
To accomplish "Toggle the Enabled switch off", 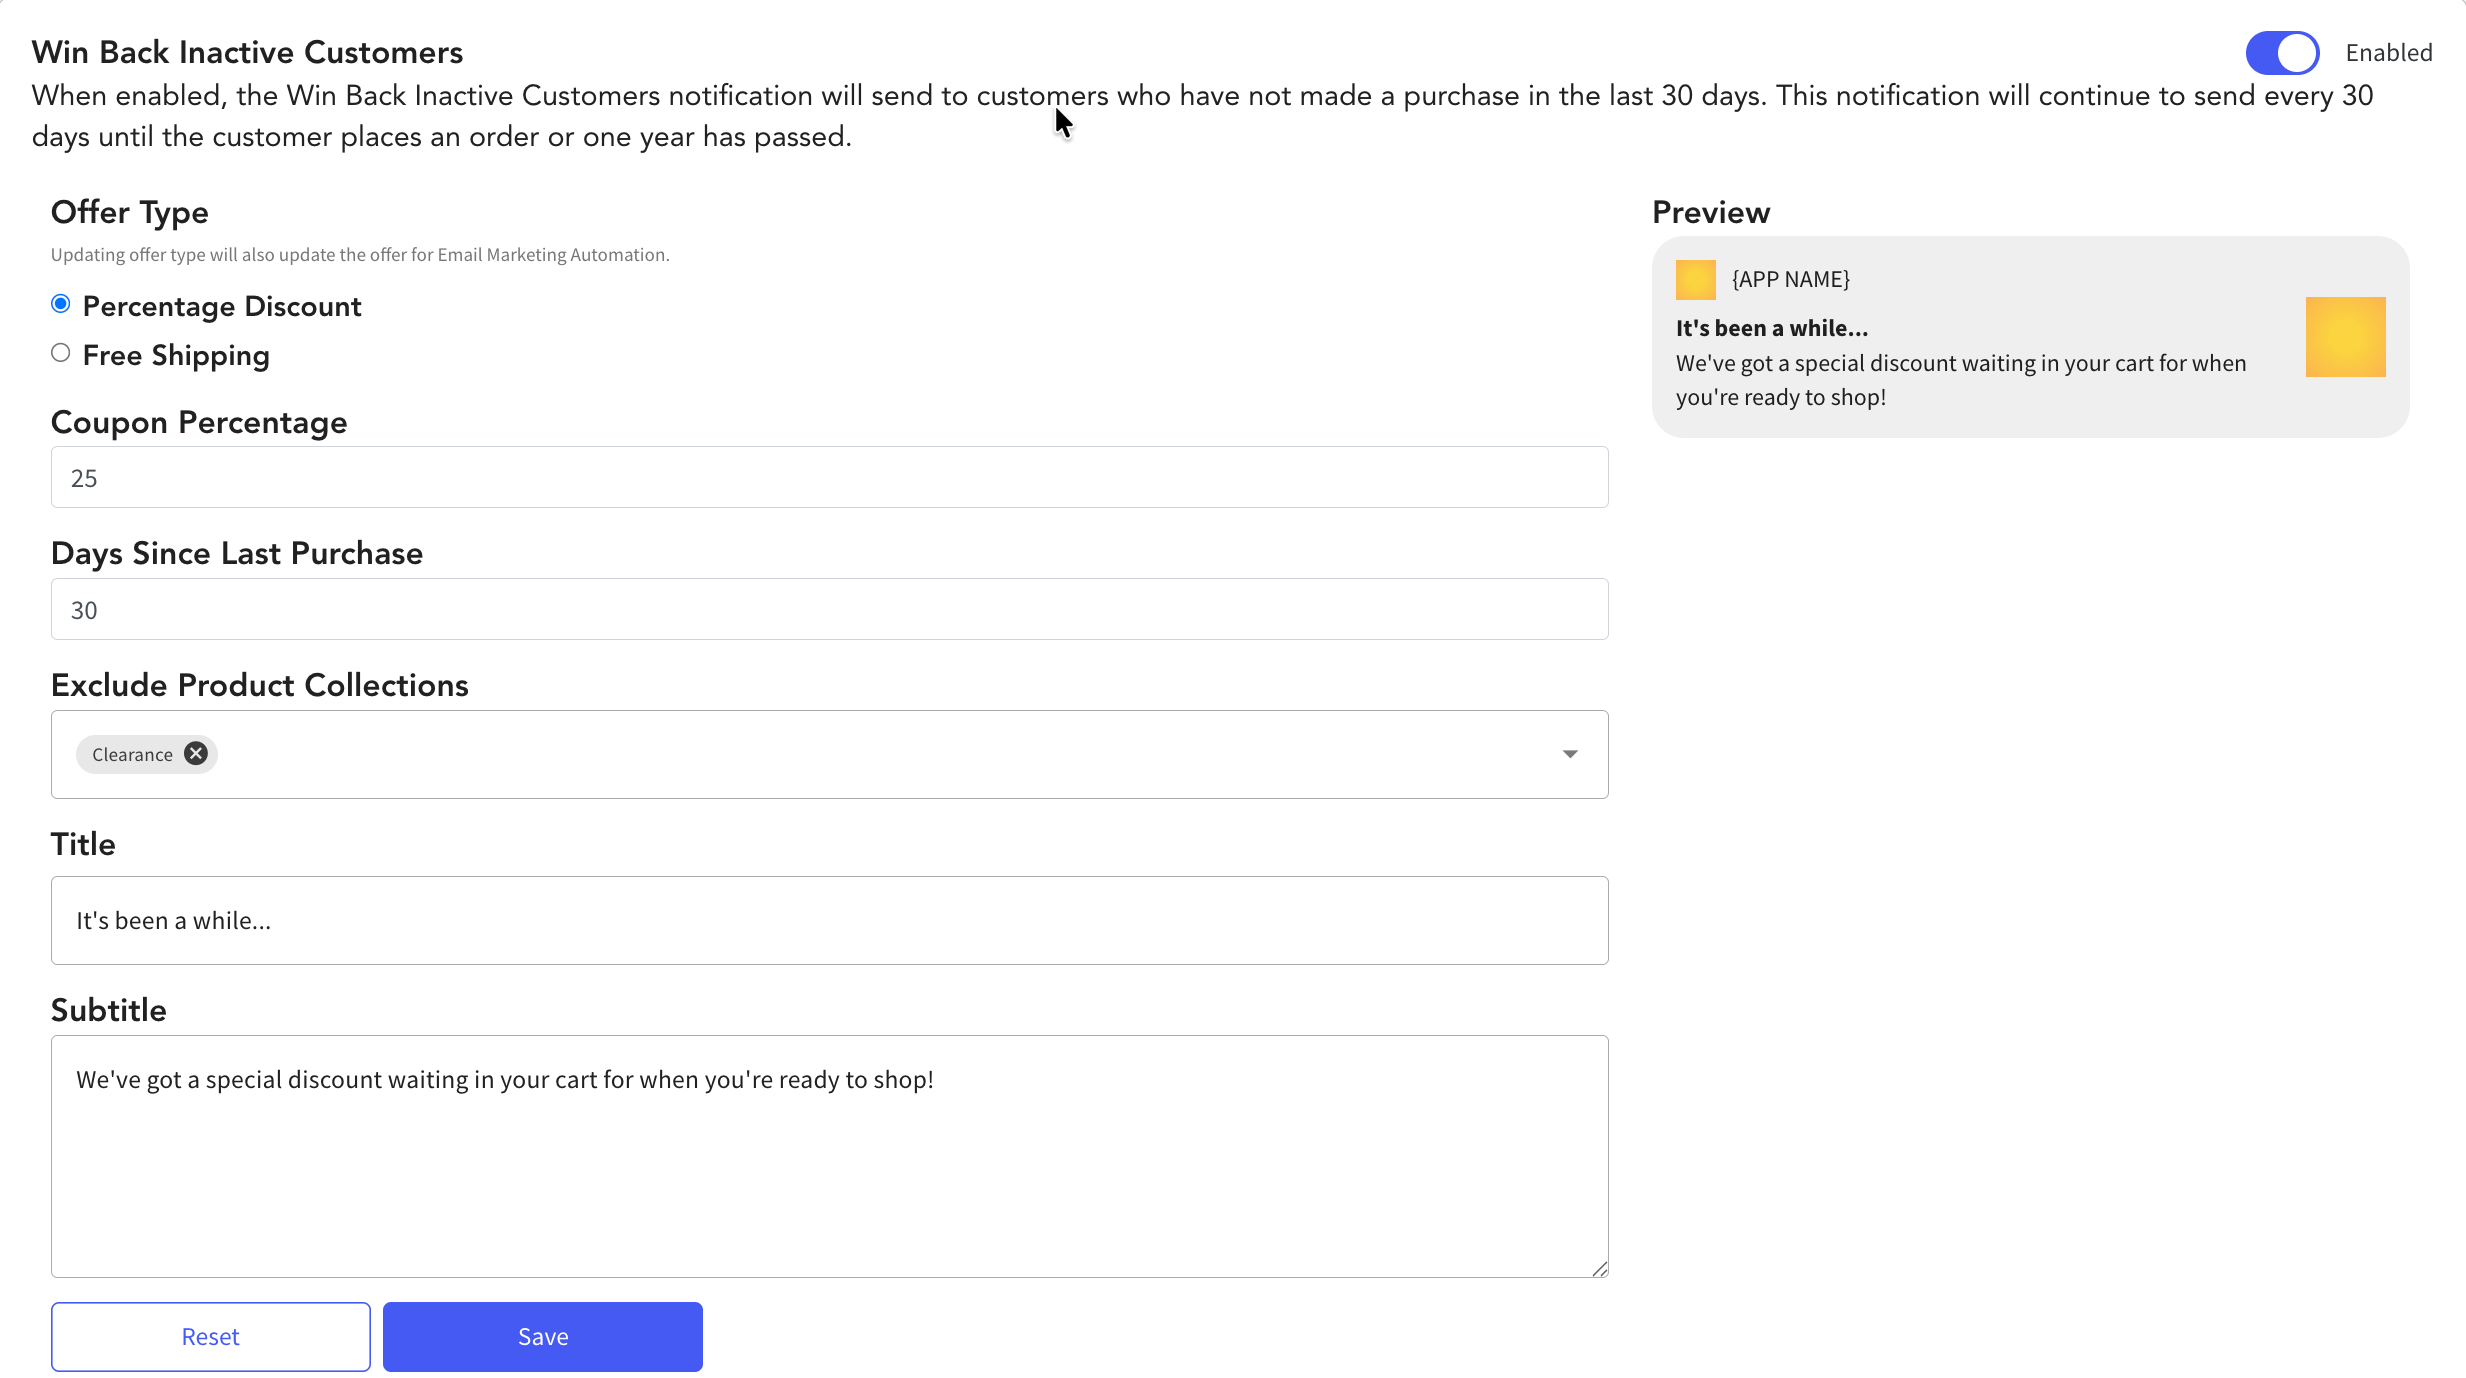I will pyautogui.click(x=2282, y=53).
